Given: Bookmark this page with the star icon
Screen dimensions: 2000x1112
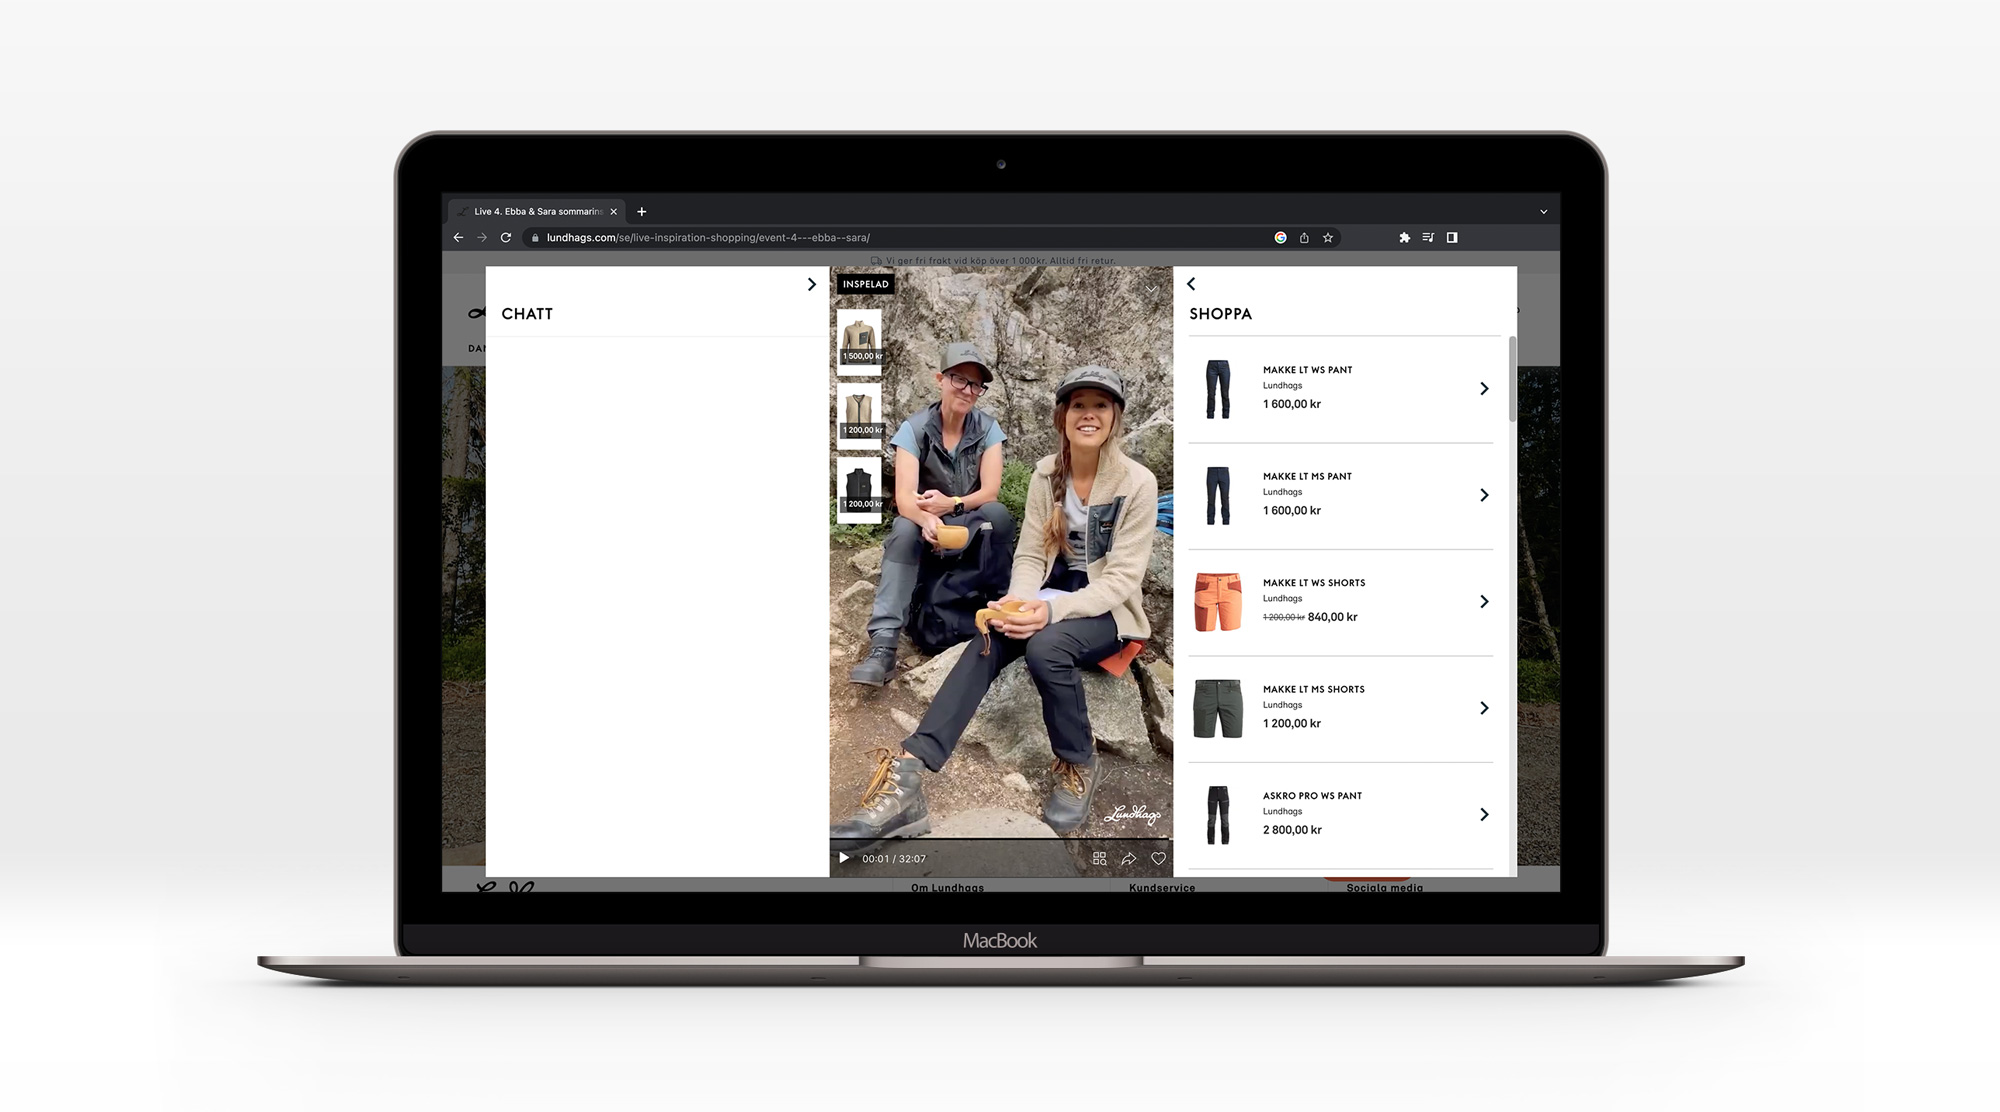Looking at the screenshot, I should [1328, 238].
